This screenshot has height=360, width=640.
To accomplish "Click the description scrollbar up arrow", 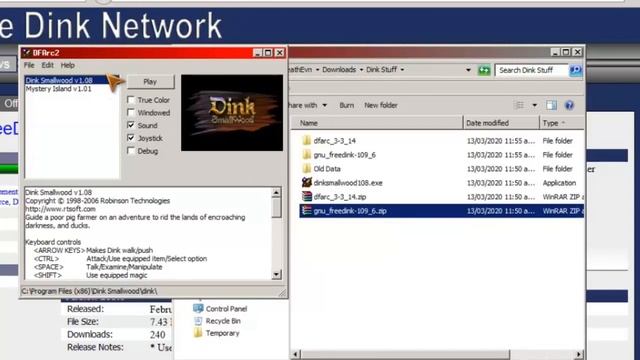I will 276,193.
